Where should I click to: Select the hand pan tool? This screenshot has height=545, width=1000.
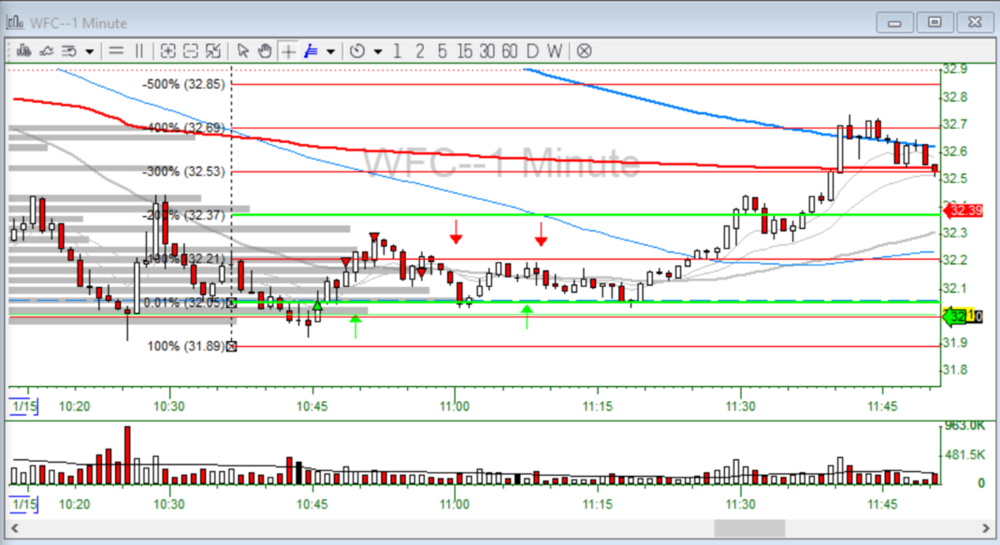[x=265, y=51]
